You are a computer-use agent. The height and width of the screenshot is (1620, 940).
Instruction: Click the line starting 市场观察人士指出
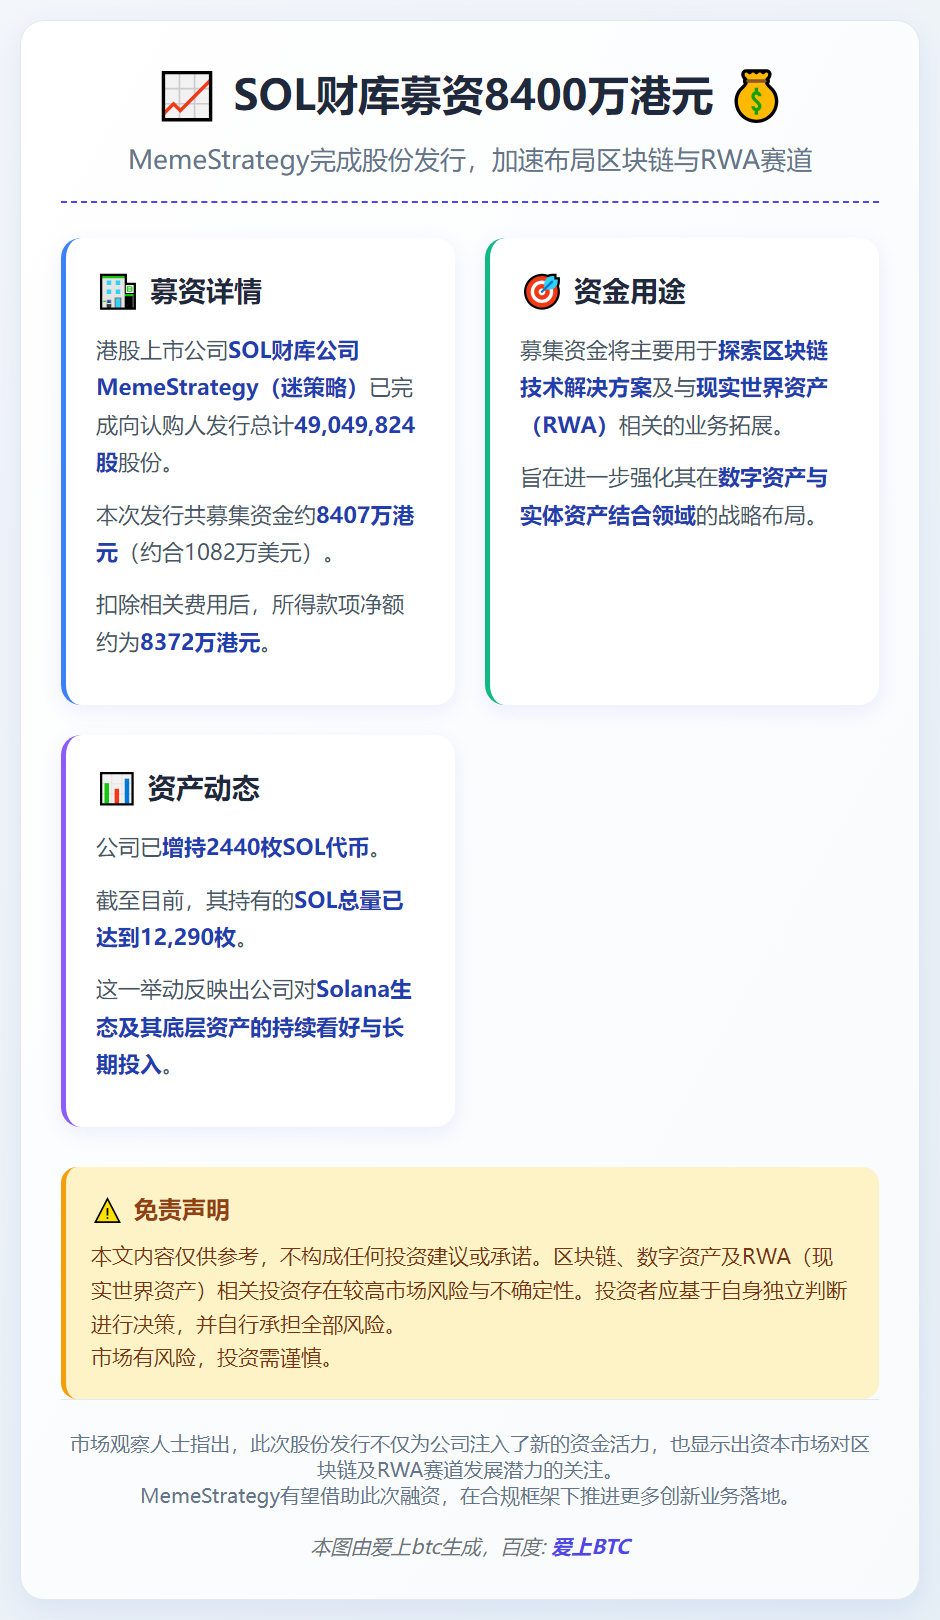point(470,1444)
